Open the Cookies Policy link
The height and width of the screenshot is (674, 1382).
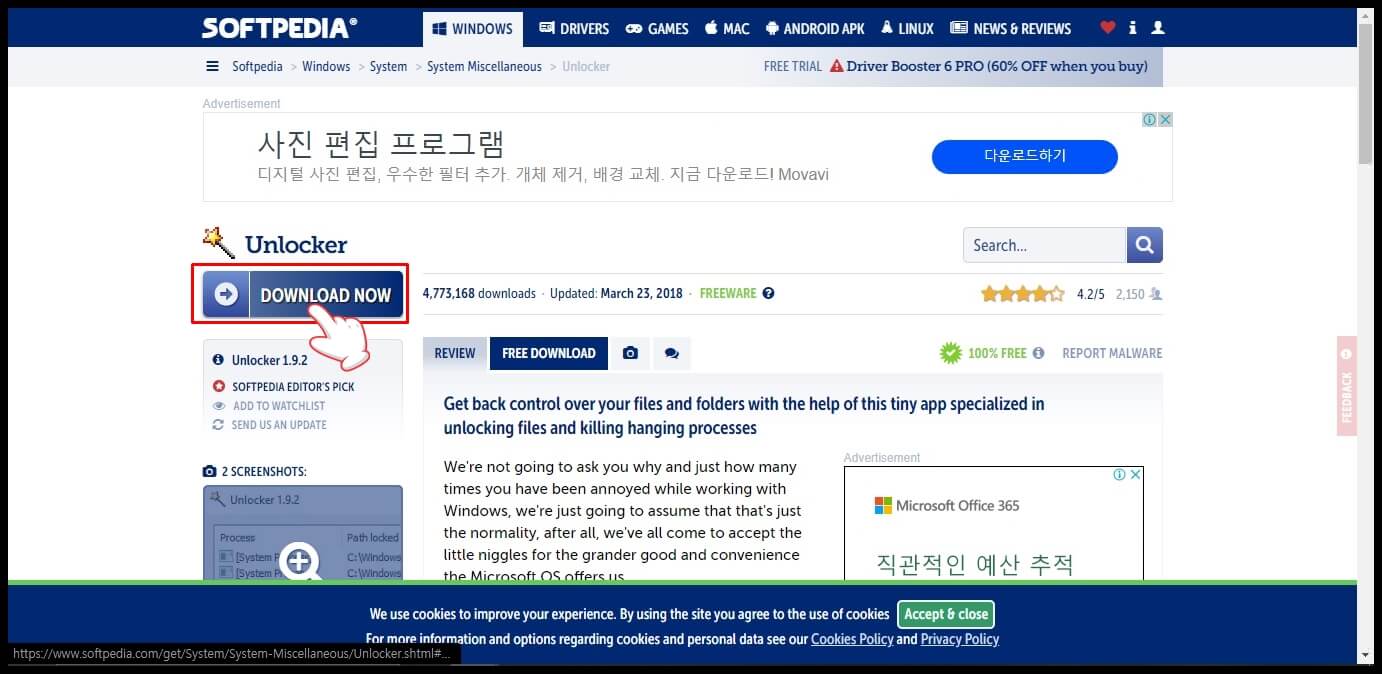point(852,639)
